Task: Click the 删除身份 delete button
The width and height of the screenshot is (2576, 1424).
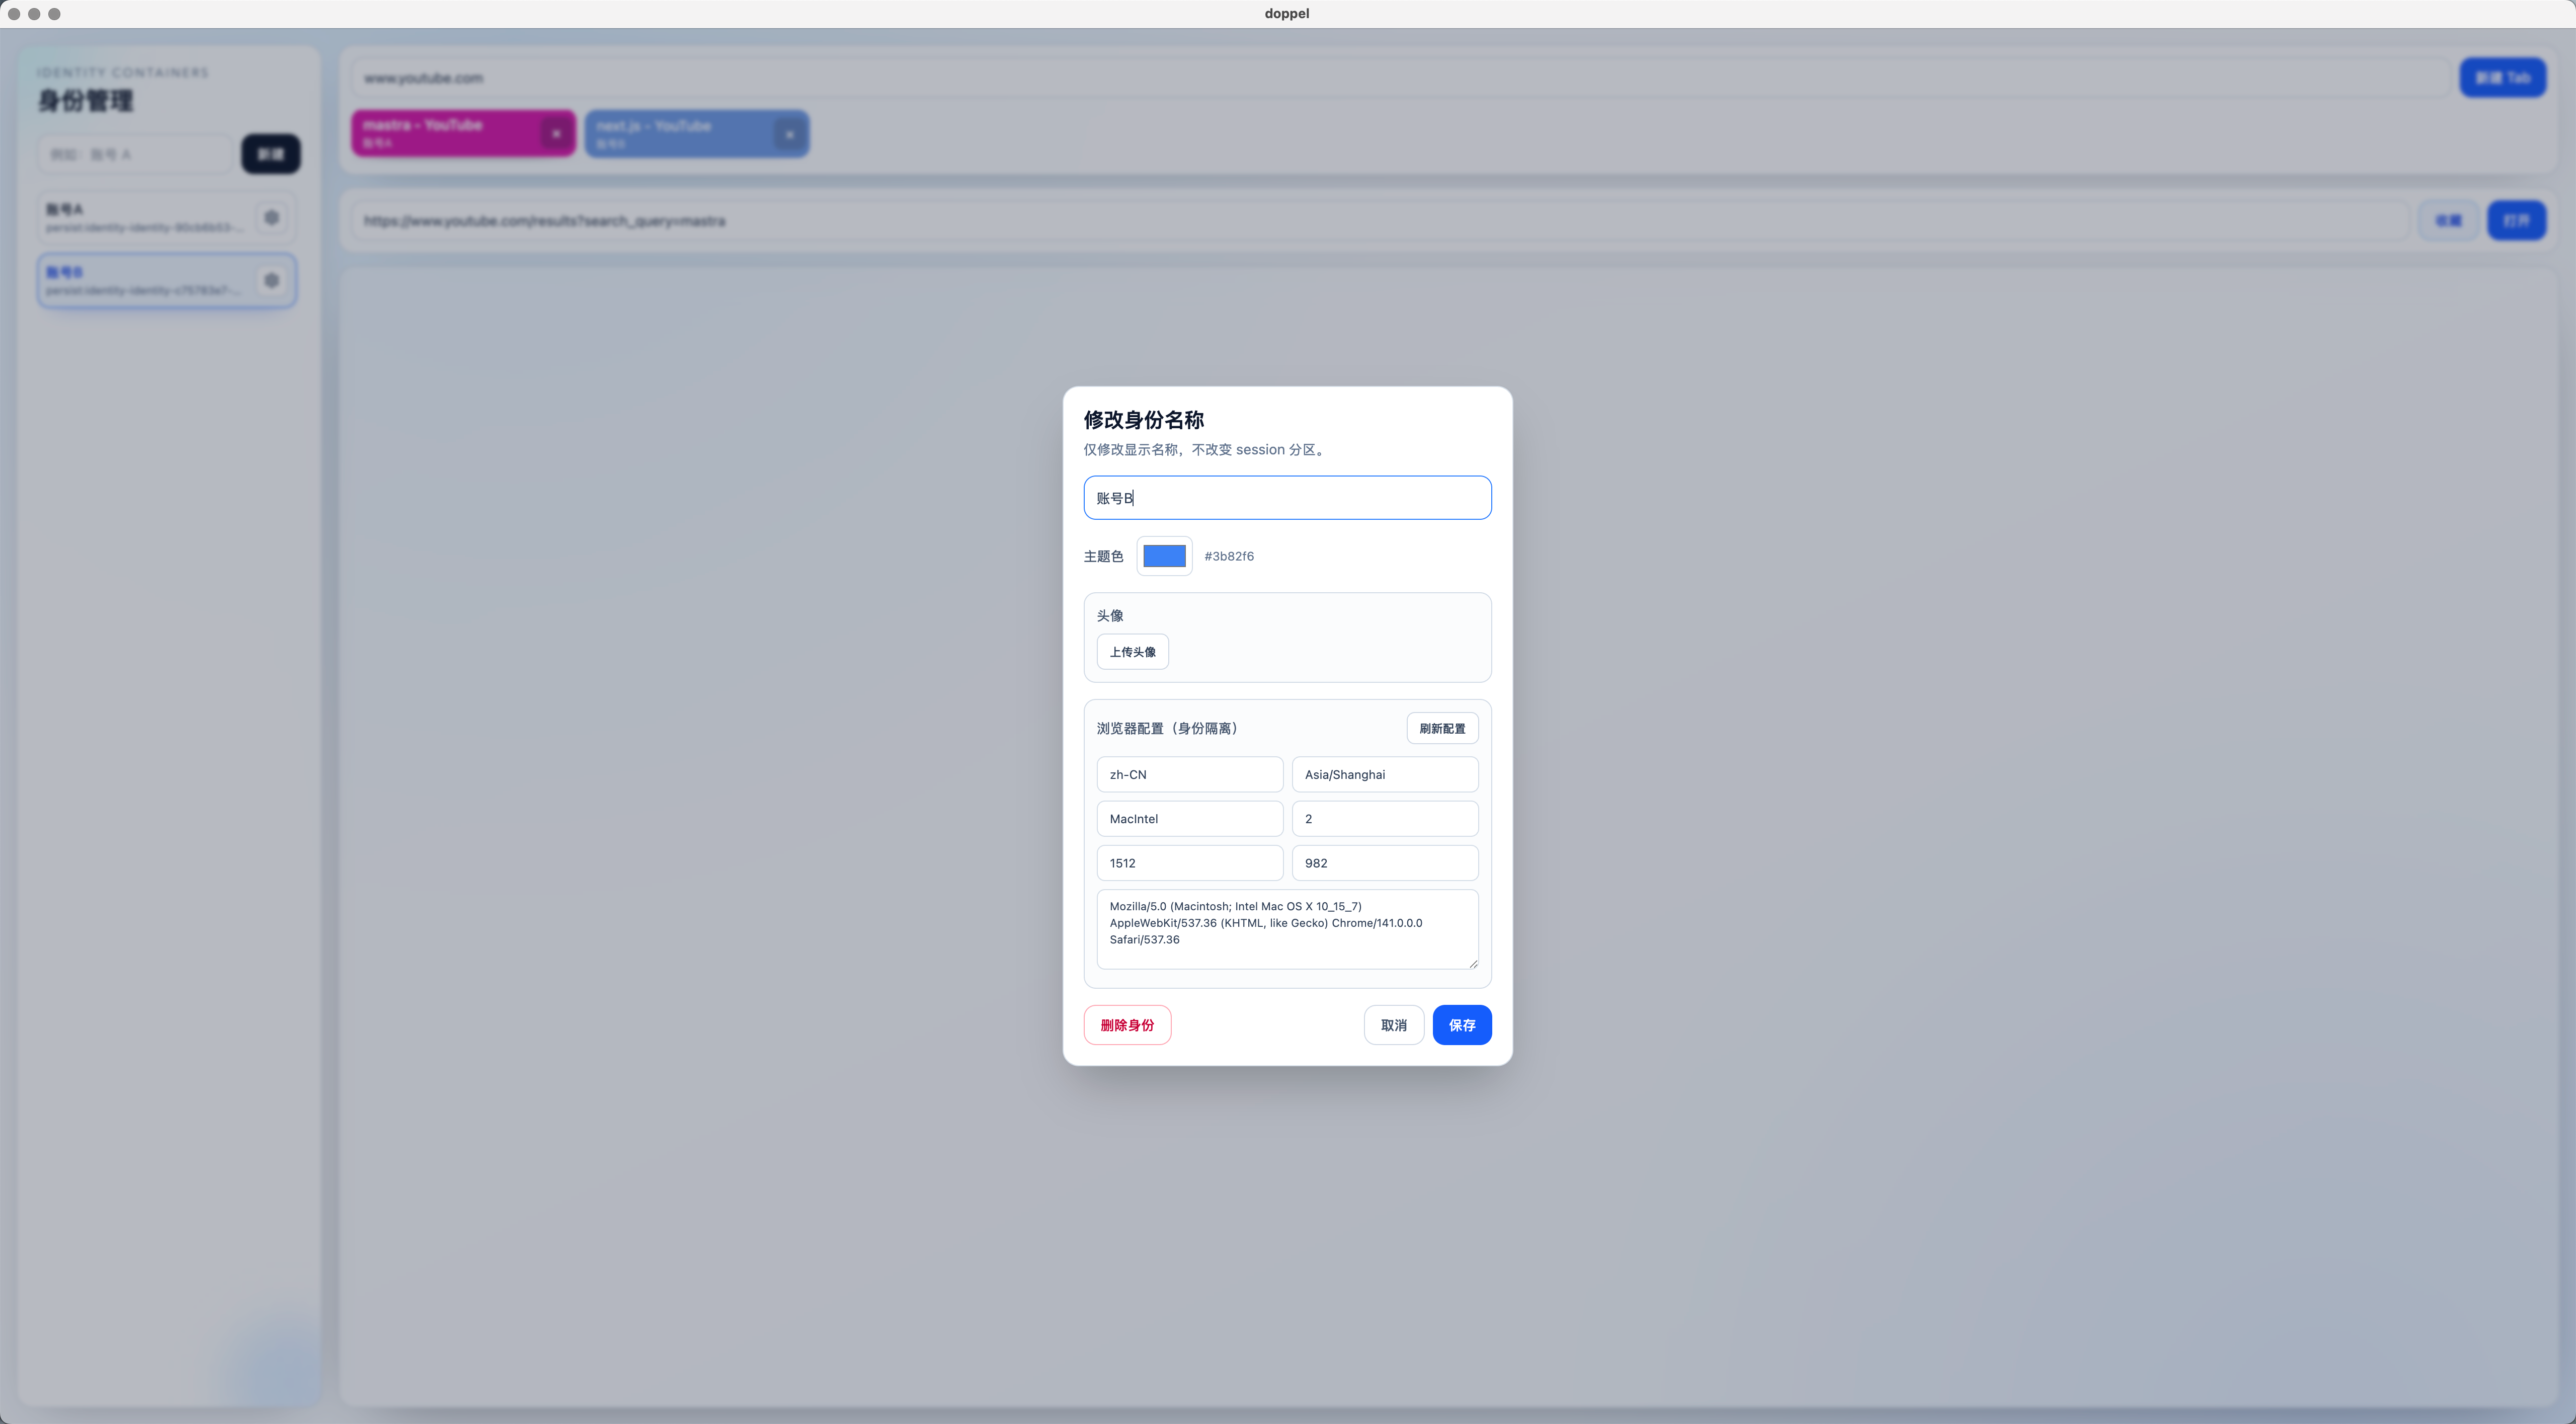Action: pyautogui.click(x=1127, y=1025)
